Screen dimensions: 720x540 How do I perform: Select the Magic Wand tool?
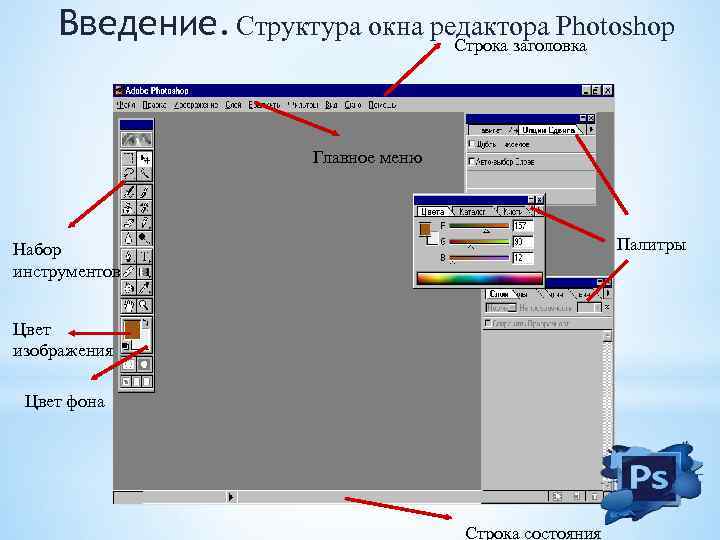[145, 174]
